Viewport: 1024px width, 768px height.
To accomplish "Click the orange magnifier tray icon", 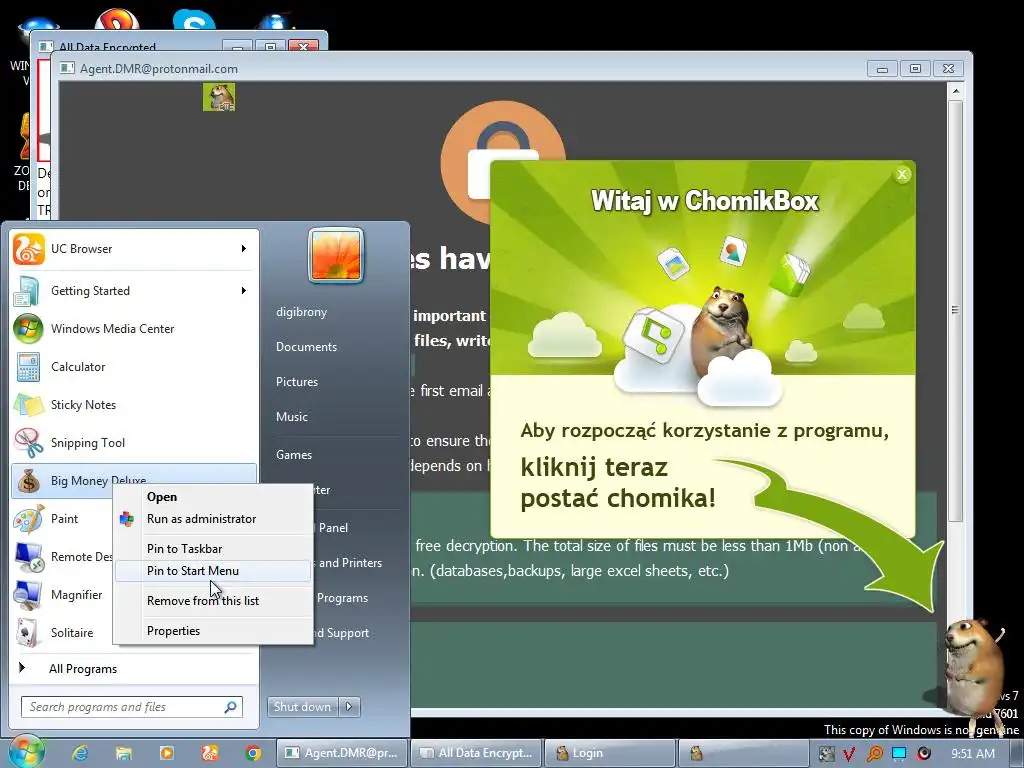I will click(874, 754).
